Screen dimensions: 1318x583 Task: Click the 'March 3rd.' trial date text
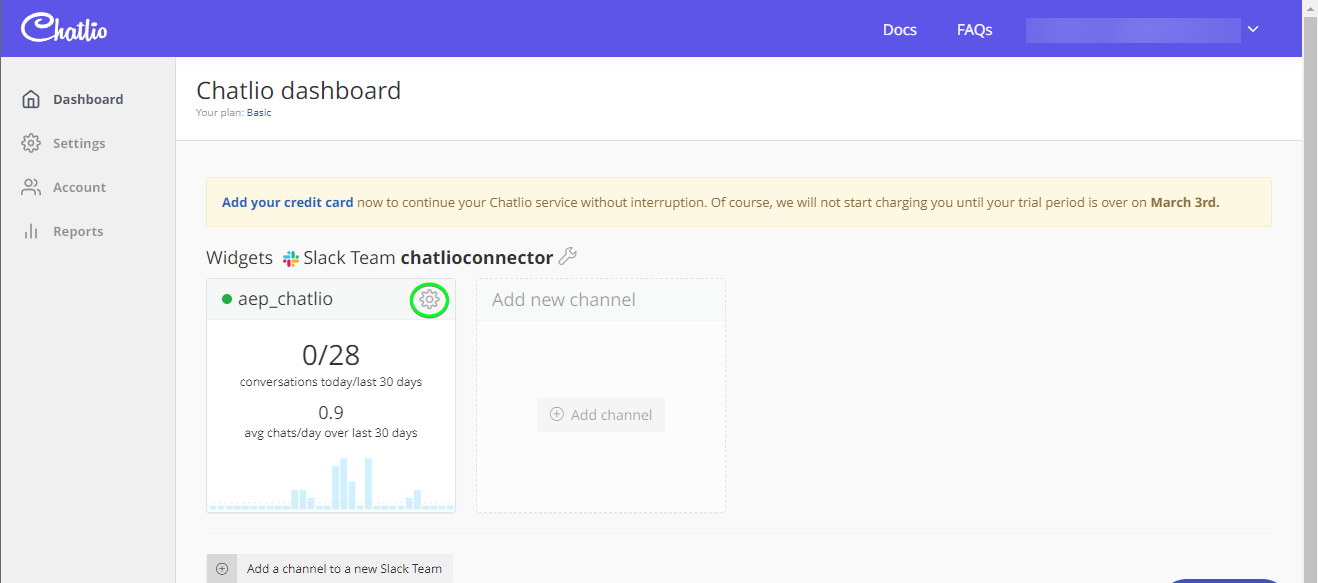click(1185, 202)
